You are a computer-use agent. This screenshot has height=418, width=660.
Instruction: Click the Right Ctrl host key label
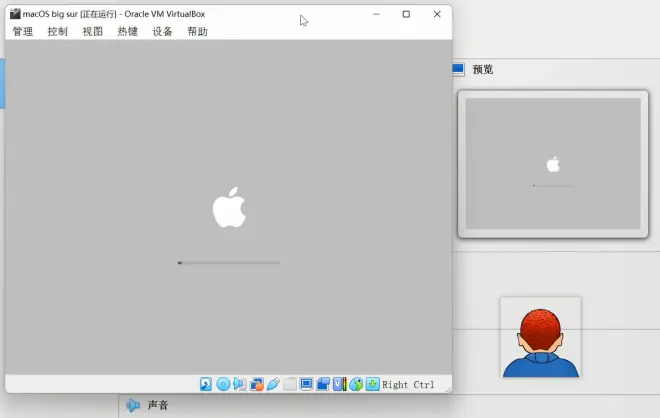408,385
